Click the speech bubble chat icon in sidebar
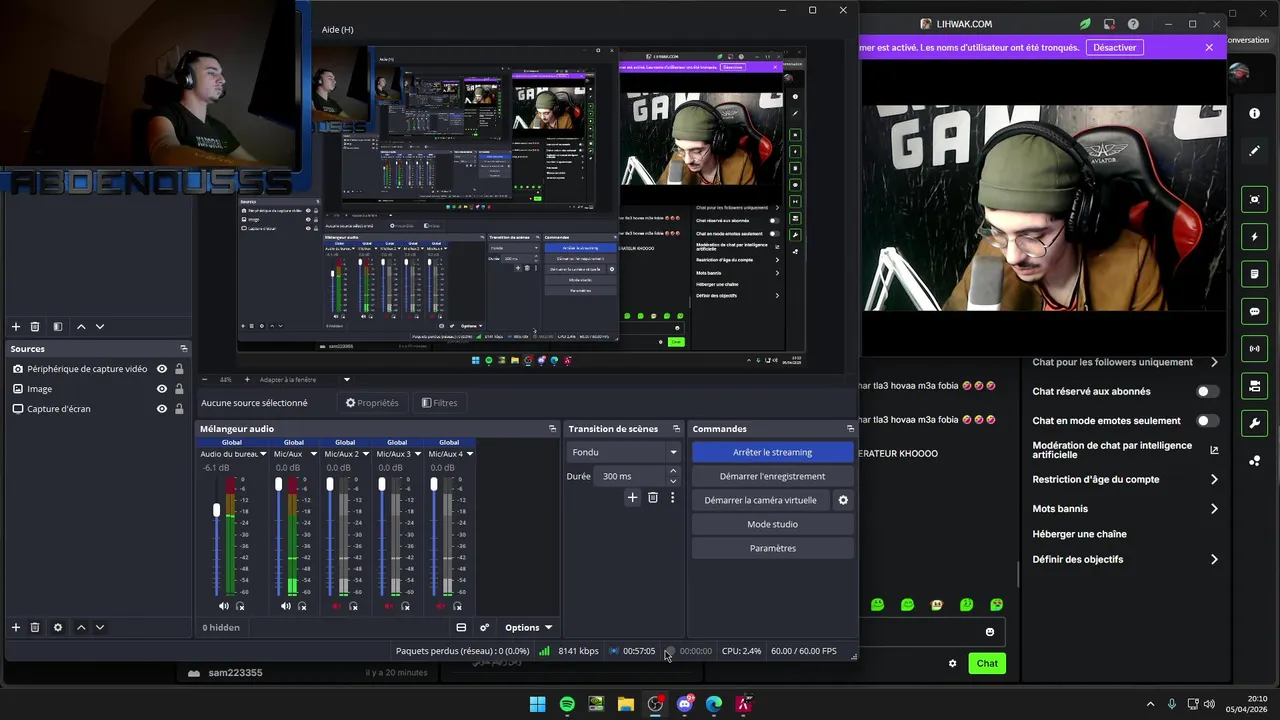Viewport: 1280px width, 720px height. [x=1255, y=312]
